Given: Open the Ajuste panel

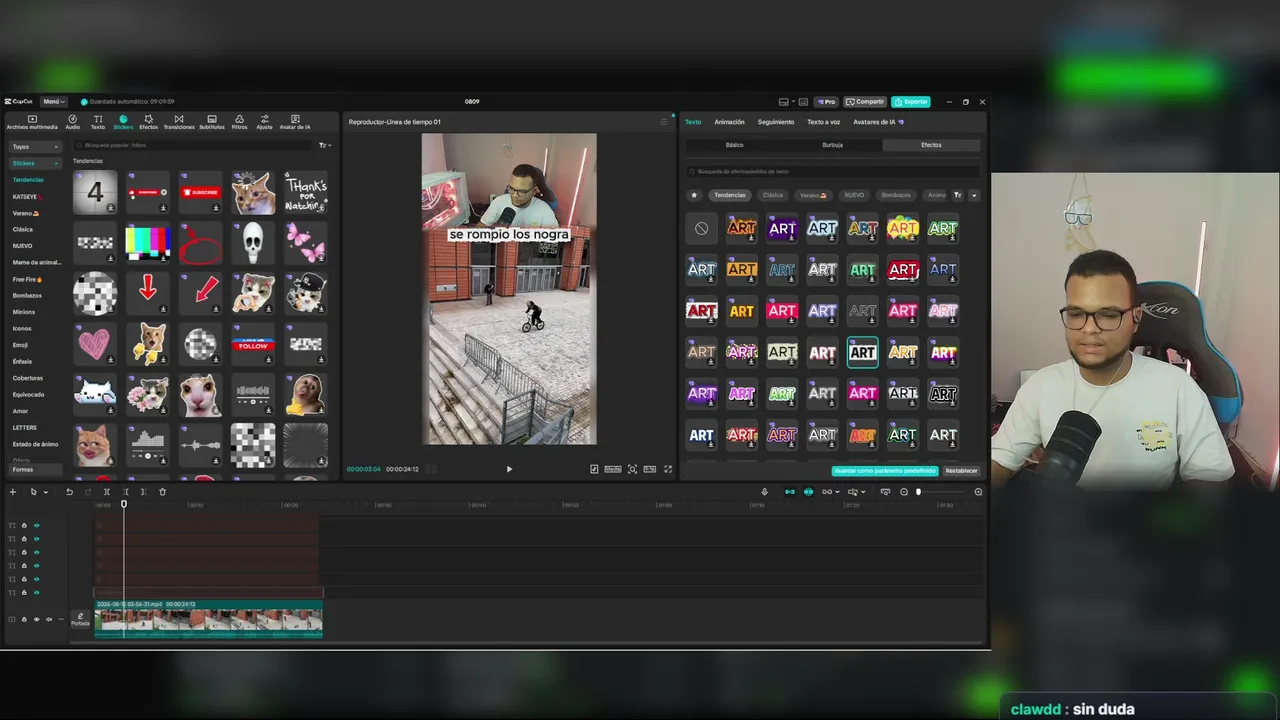Looking at the screenshot, I should (264, 122).
